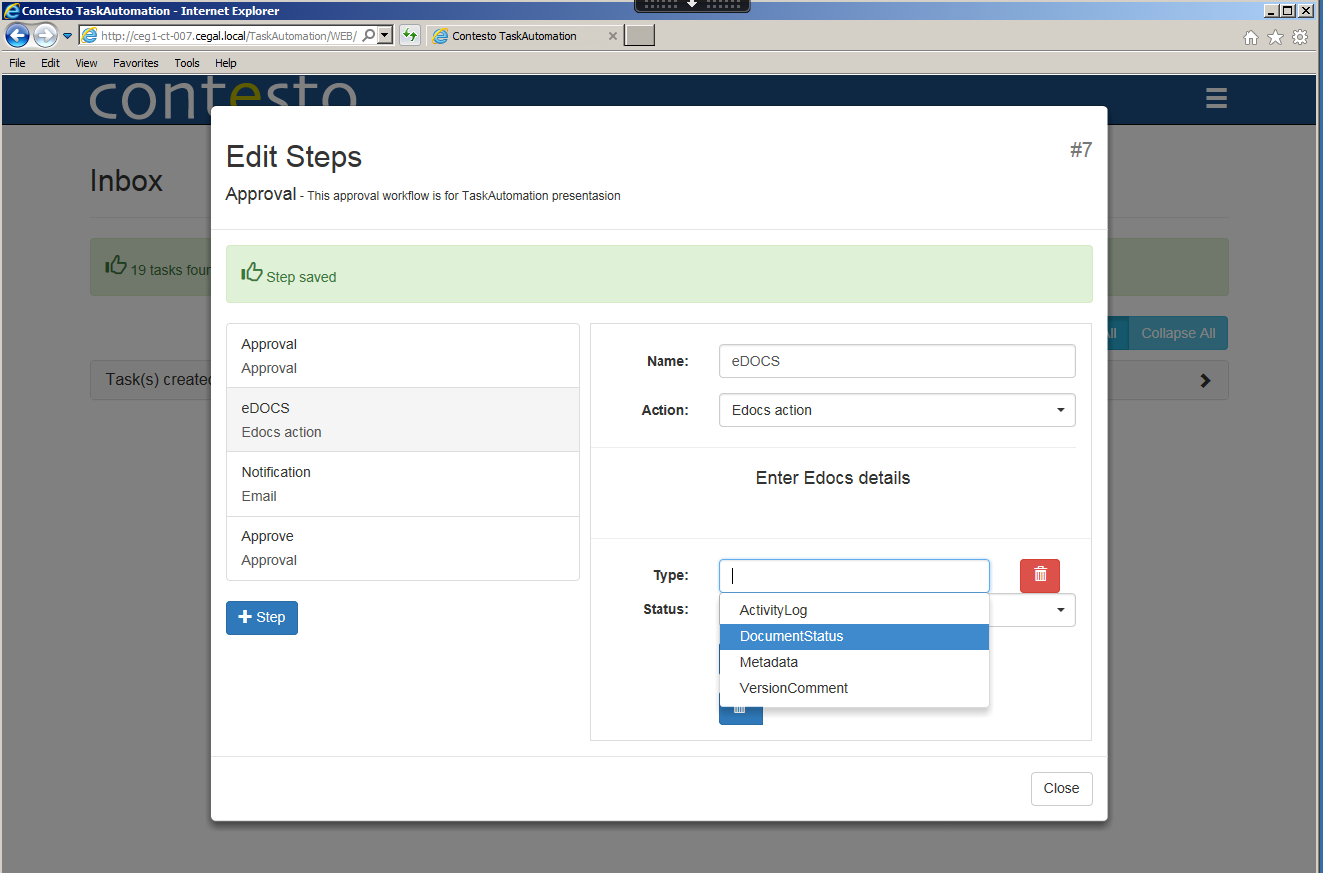Click the Edit Steps dialog title
The height and width of the screenshot is (873, 1323).
[x=294, y=157]
